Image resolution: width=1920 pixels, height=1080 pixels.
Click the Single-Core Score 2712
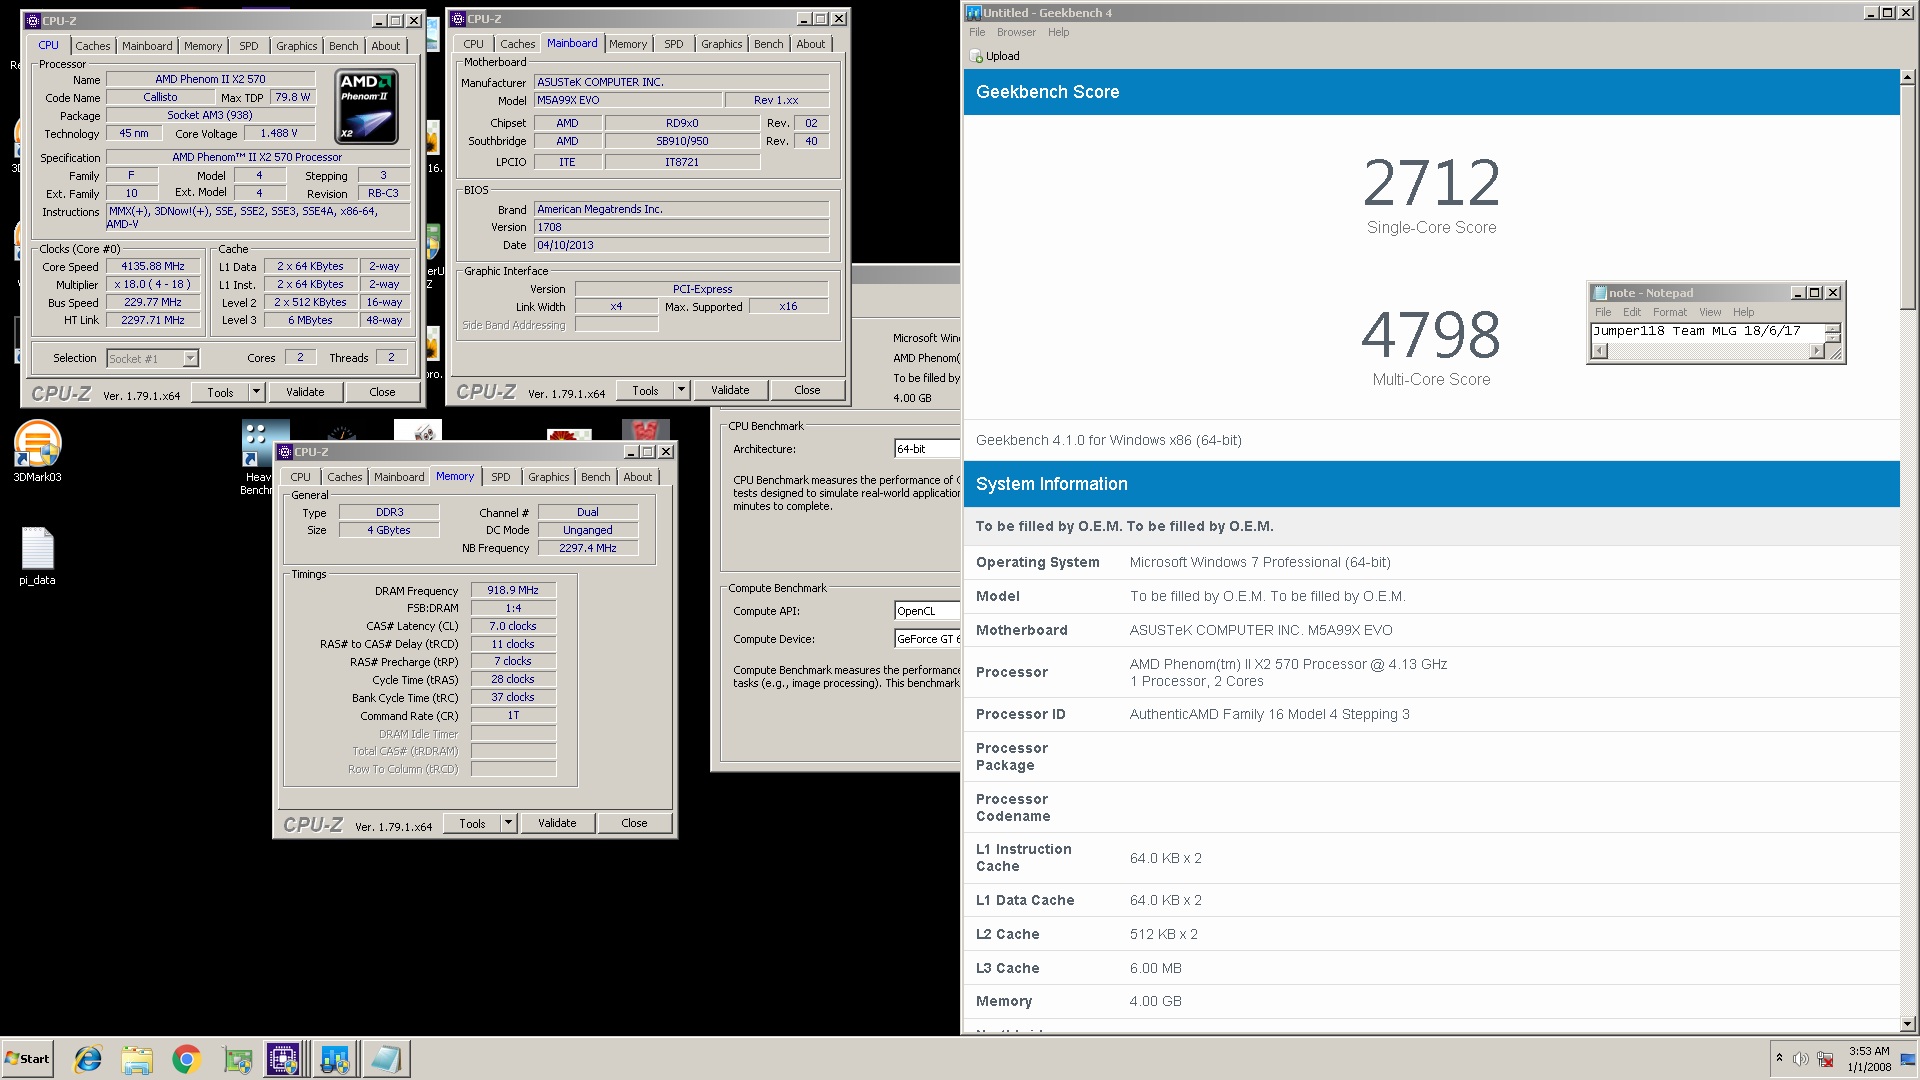click(x=1431, y=182)
